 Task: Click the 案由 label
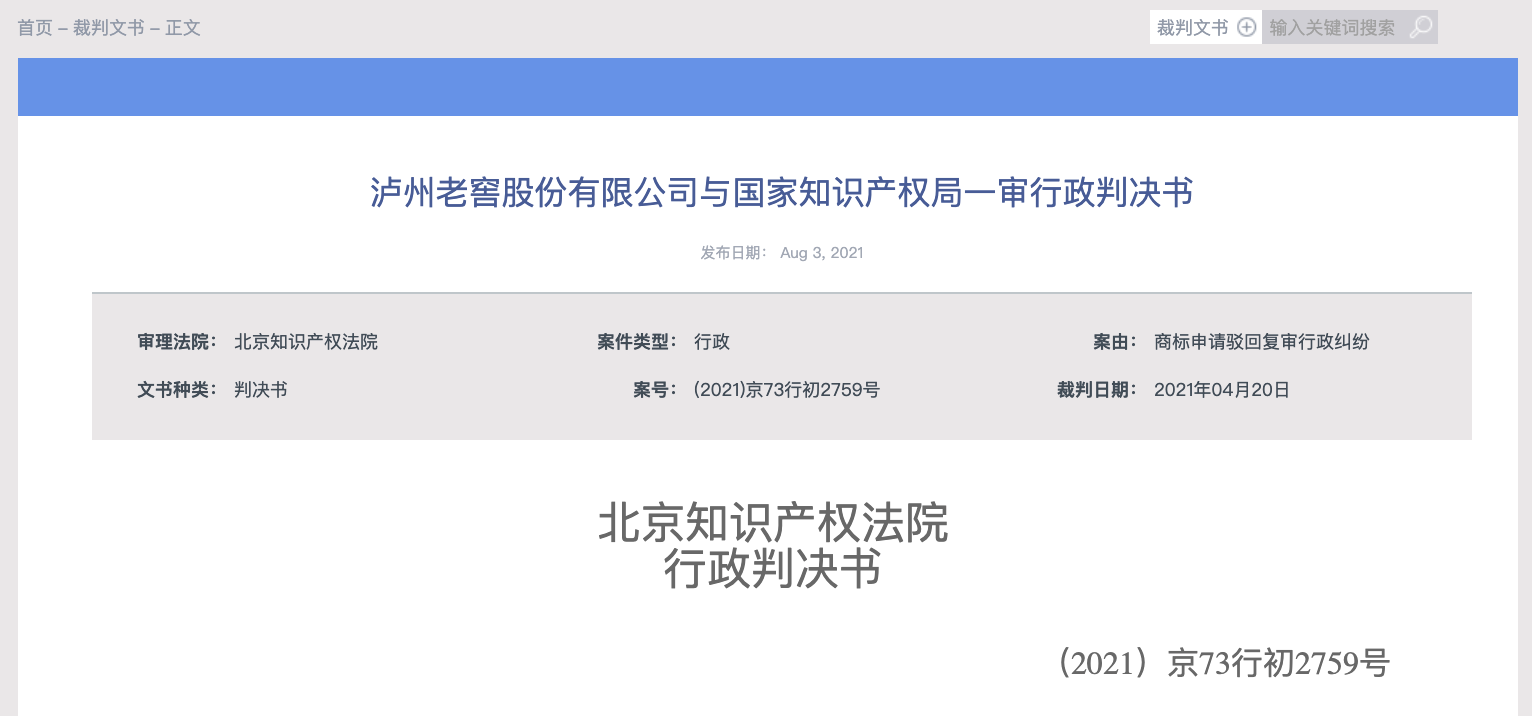pyautogui.click(x=1115, y=342)
